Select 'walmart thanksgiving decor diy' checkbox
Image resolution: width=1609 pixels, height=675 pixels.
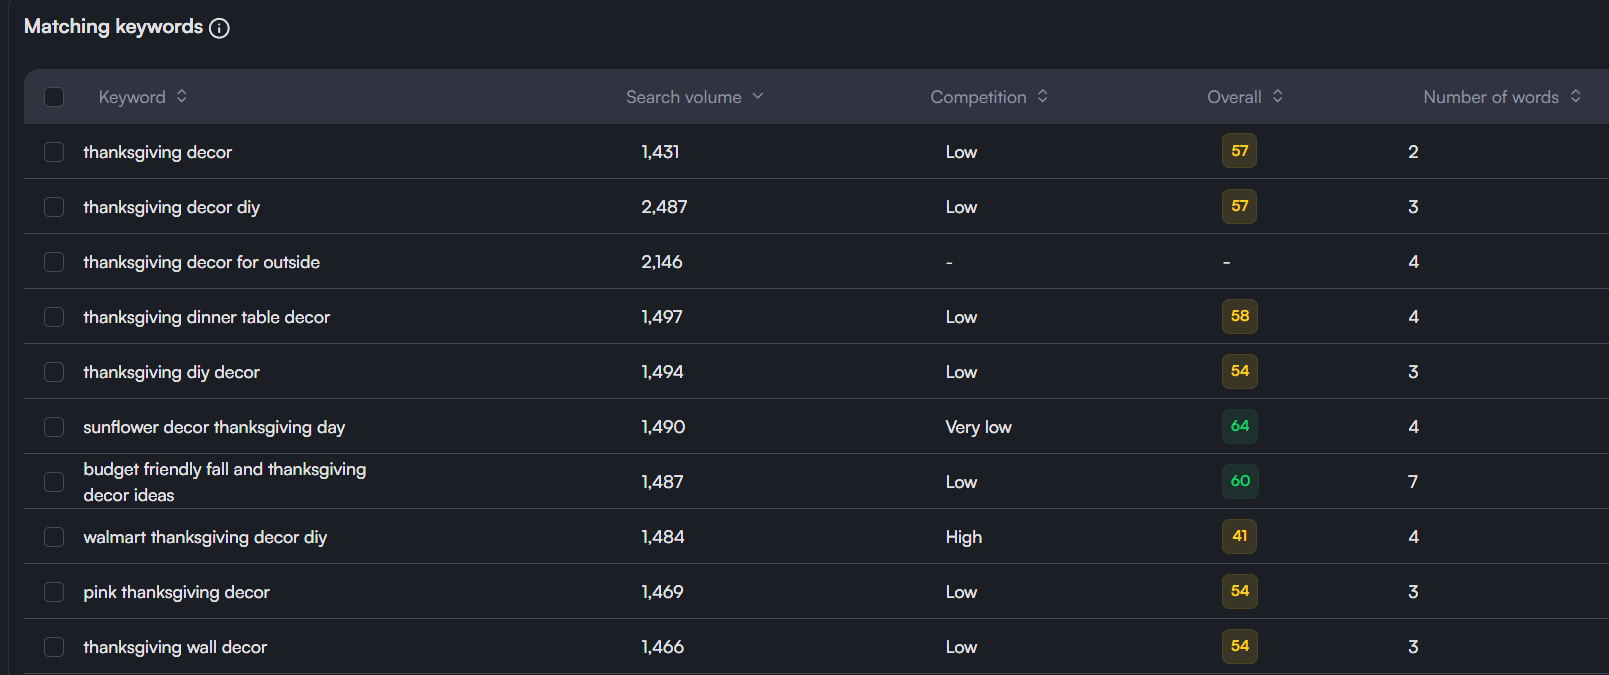[x=54, y=537]
